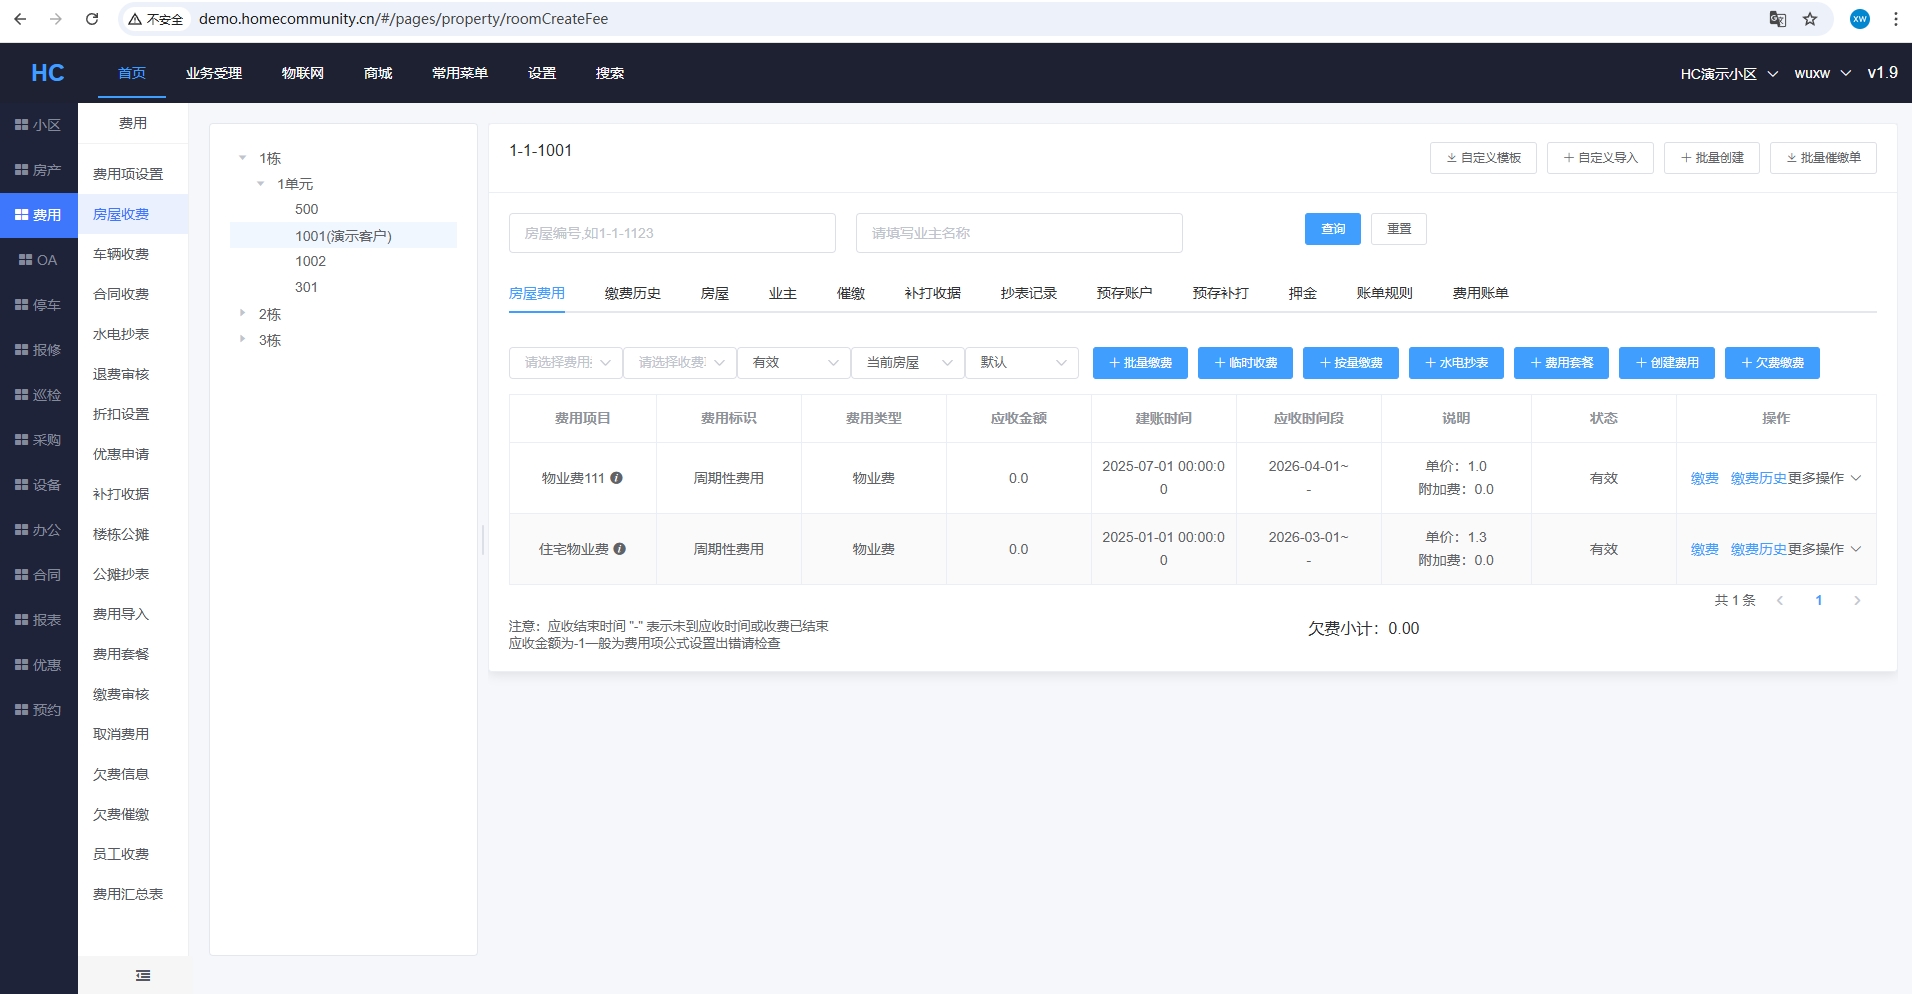Screen dimensions: 1912x994
Task: Go to next page of fee table
Action: click(1857, 601)
